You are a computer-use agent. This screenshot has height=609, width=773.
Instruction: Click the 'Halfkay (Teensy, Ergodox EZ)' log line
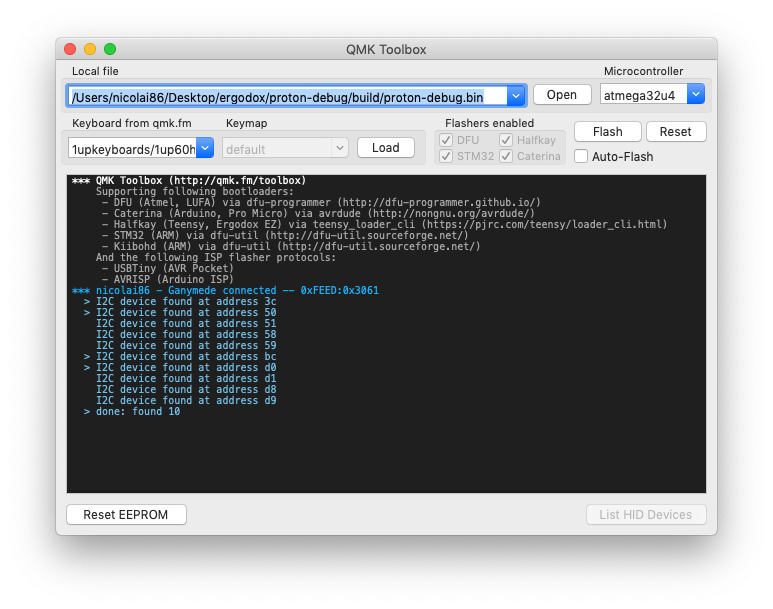[x=385, y=224]
